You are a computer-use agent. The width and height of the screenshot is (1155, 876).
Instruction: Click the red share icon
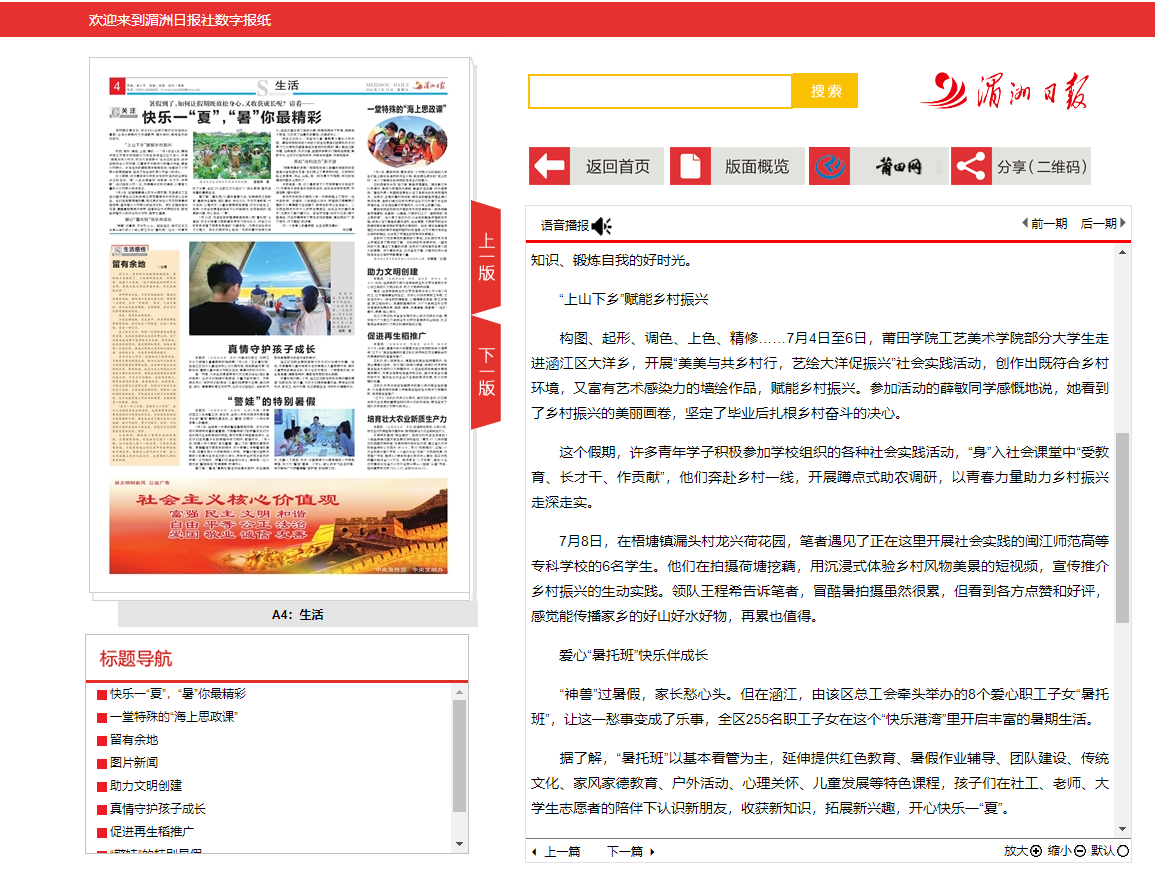pos(971,166)
